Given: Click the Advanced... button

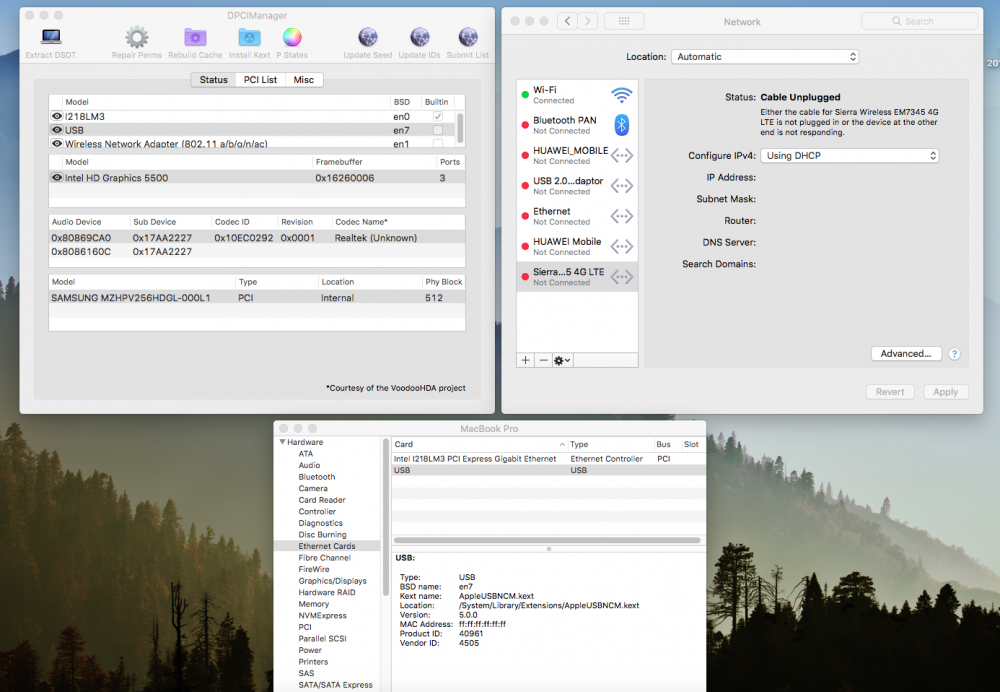Looking at the screenshot, I should point(906,354).
